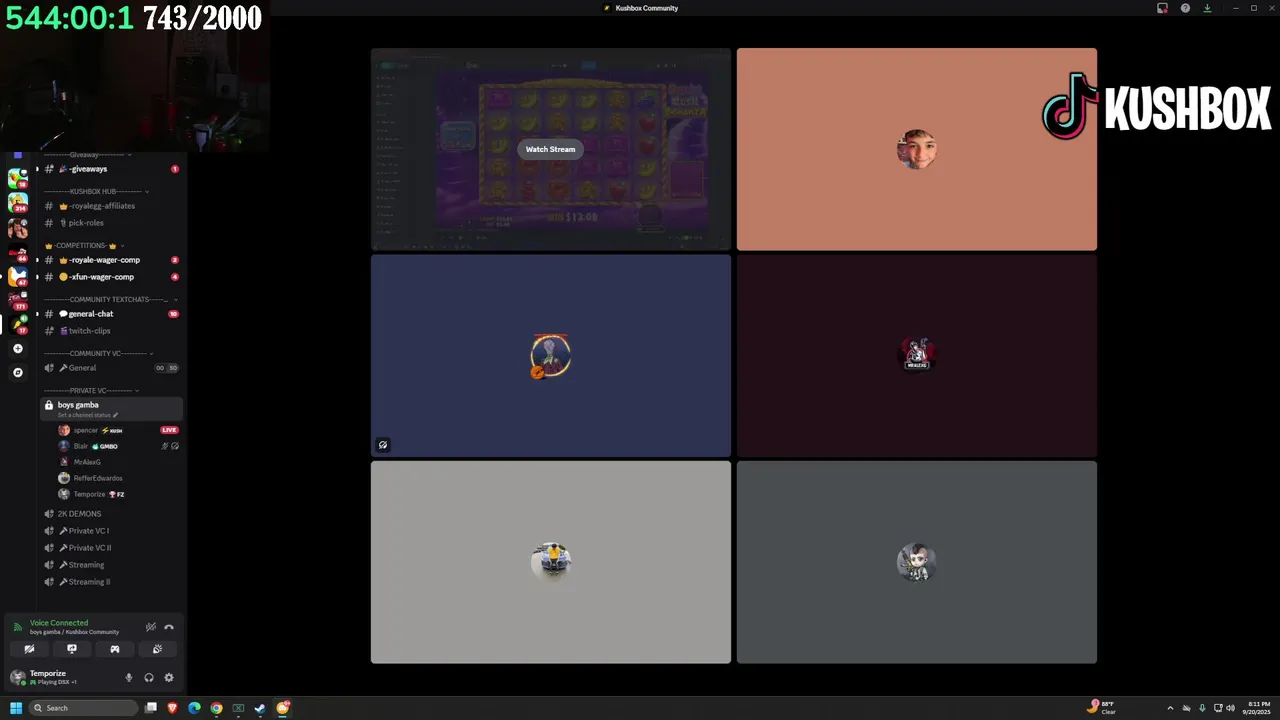
Task: Start an activity with the controller icon
Action: [115, 649]
